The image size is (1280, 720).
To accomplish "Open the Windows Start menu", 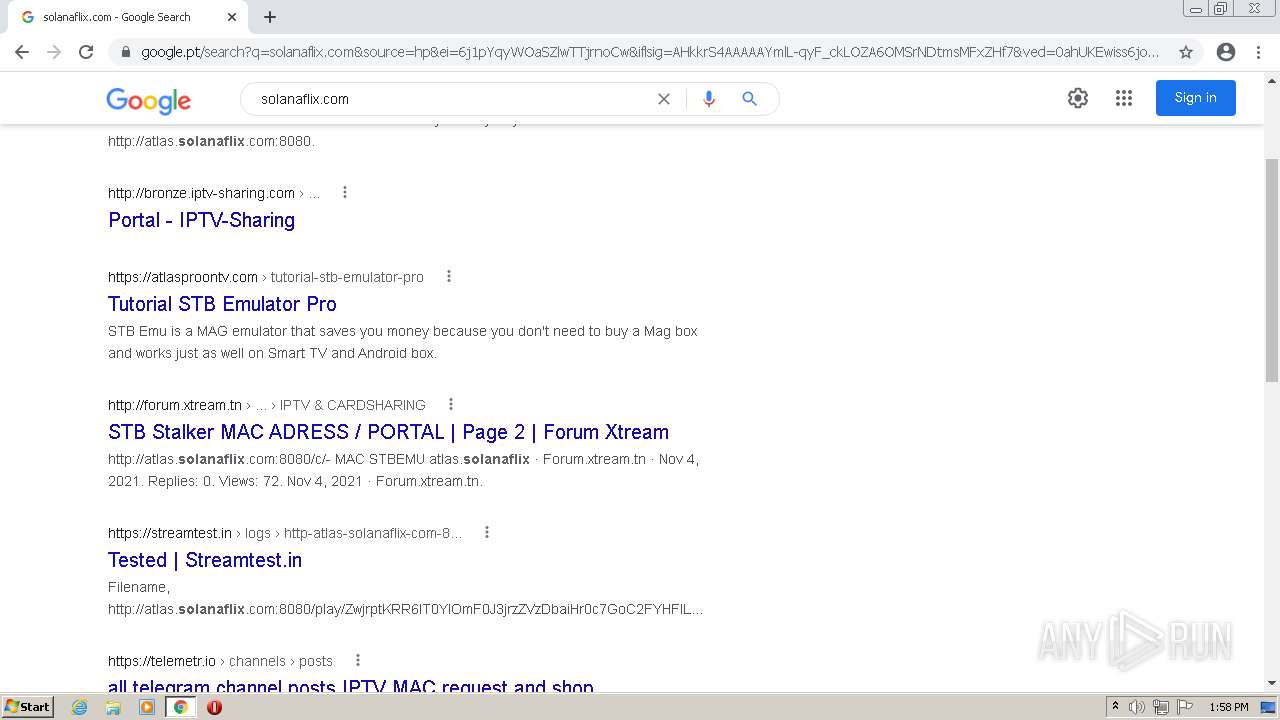I will (x=28, y=707).
